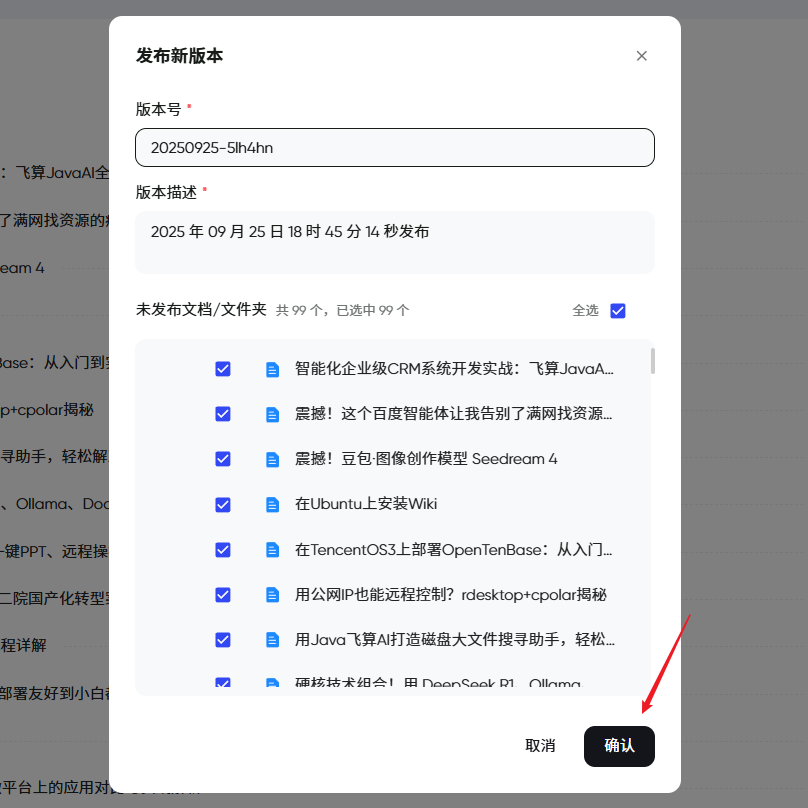
Task: Uncheck the CRM系统开发实战 document checkbox
Action: point(222,368)
